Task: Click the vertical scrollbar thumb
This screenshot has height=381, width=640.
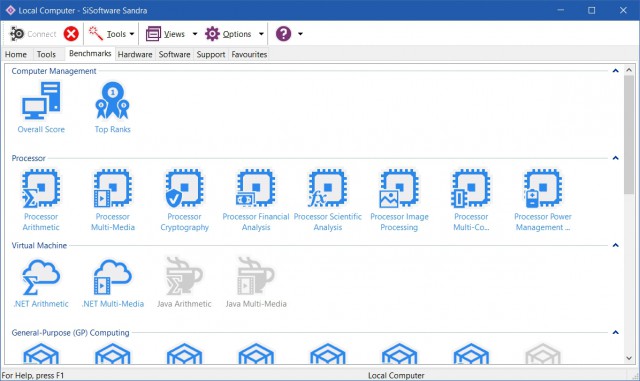Action: pyautogui.click(x=629, y=135)
